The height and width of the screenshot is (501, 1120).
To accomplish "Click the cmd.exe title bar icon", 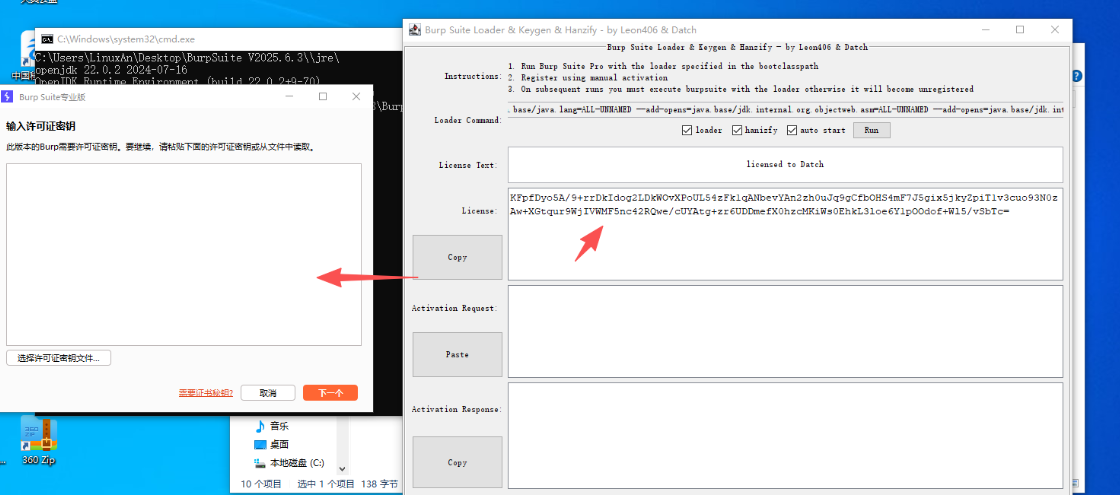I will point(46,39).
